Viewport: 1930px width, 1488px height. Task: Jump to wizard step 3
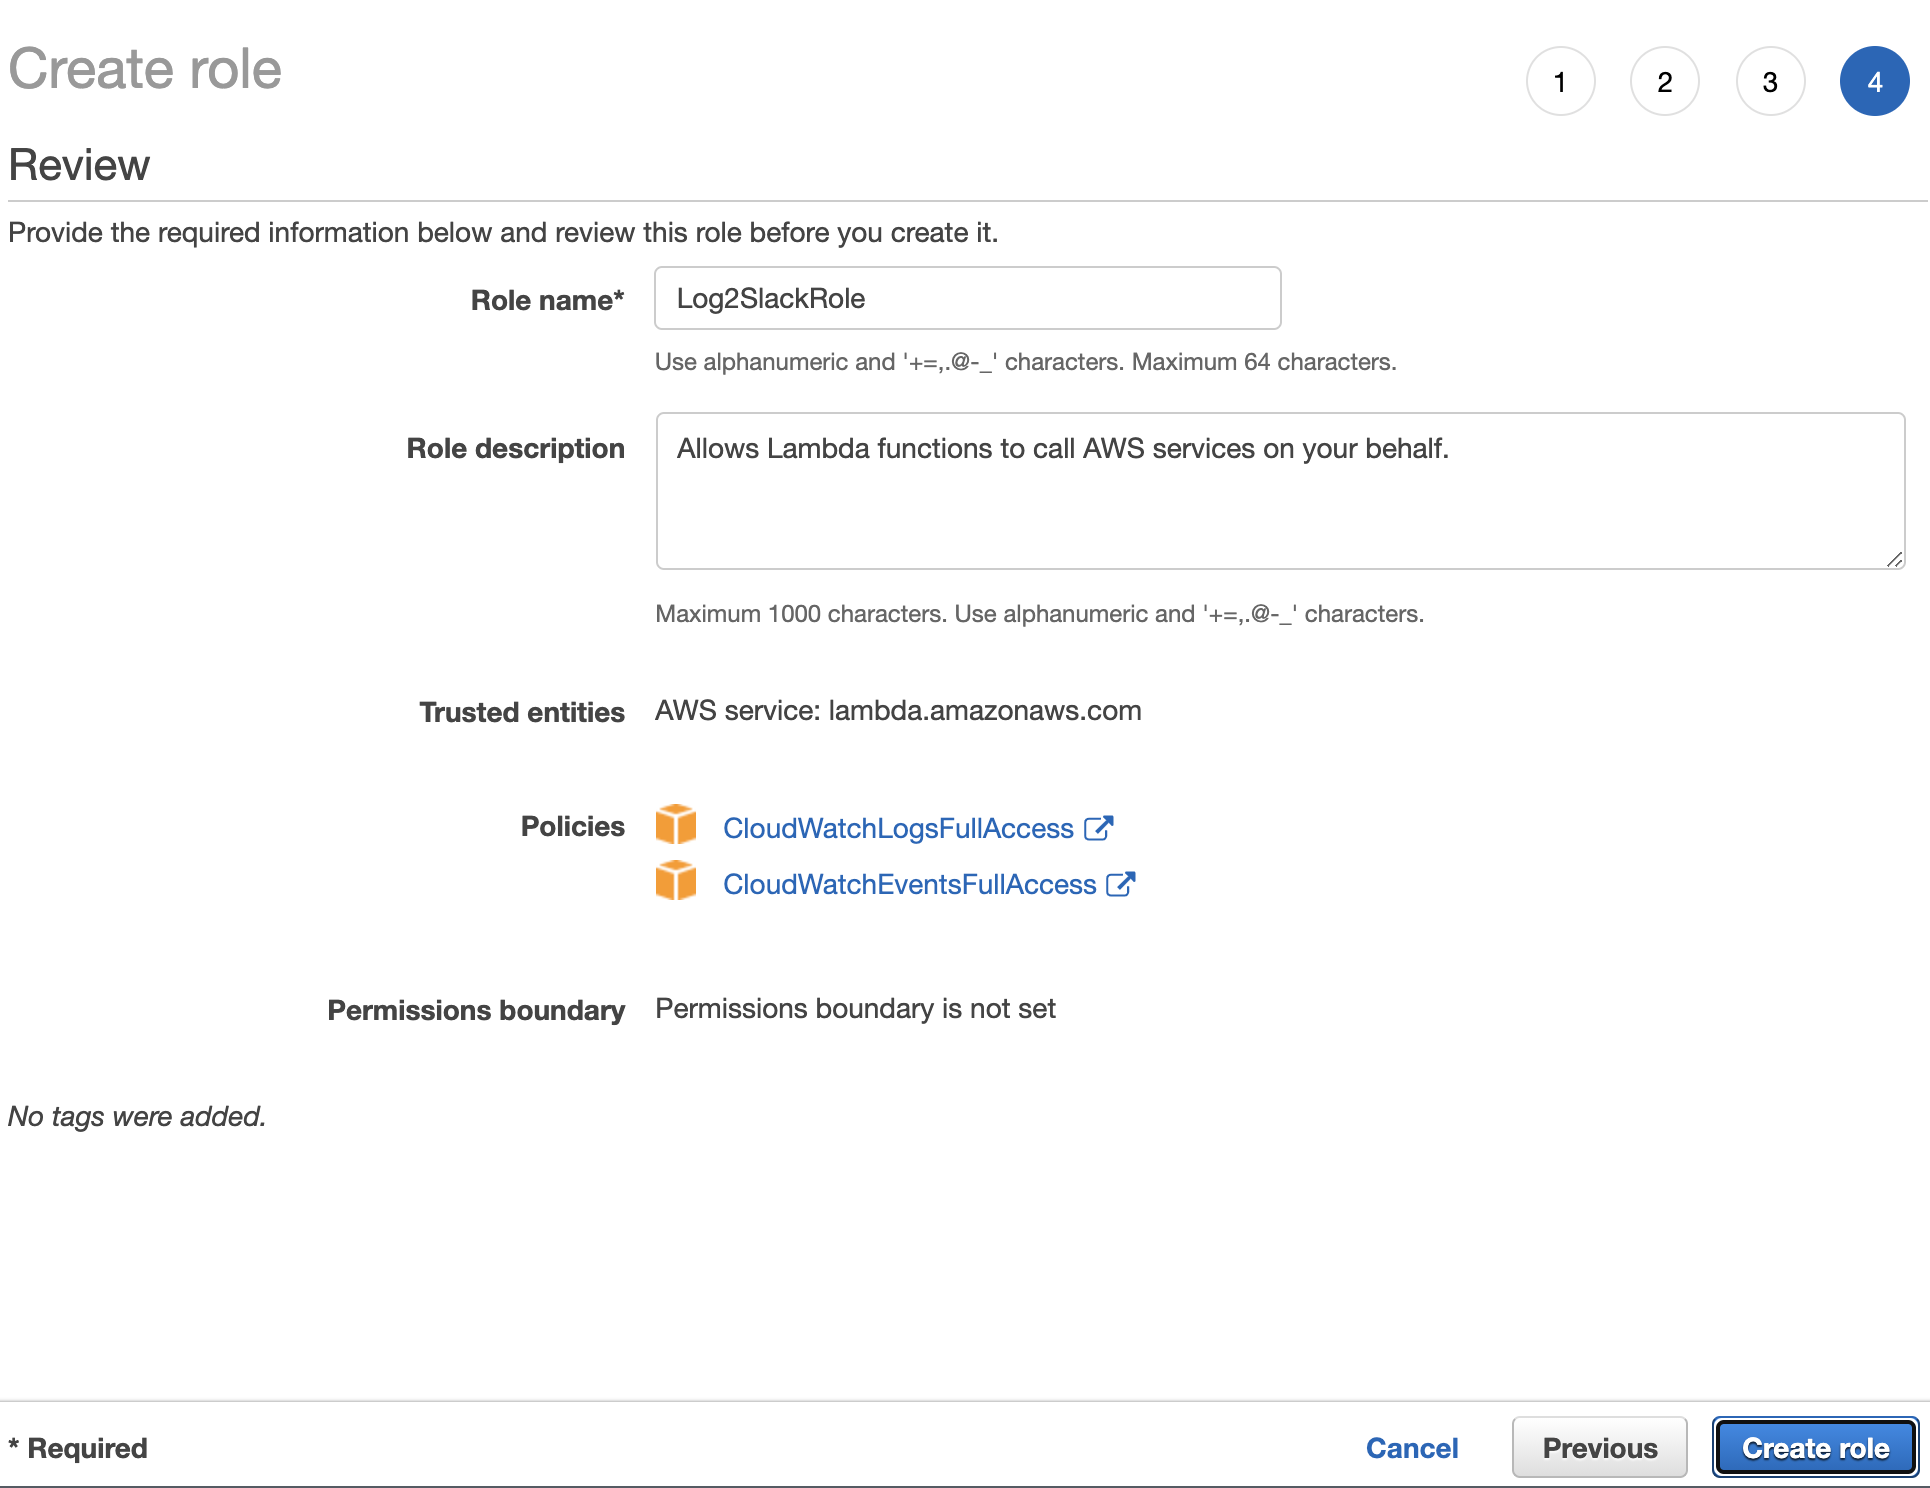pyautogui.click(x=1770, y=82)
